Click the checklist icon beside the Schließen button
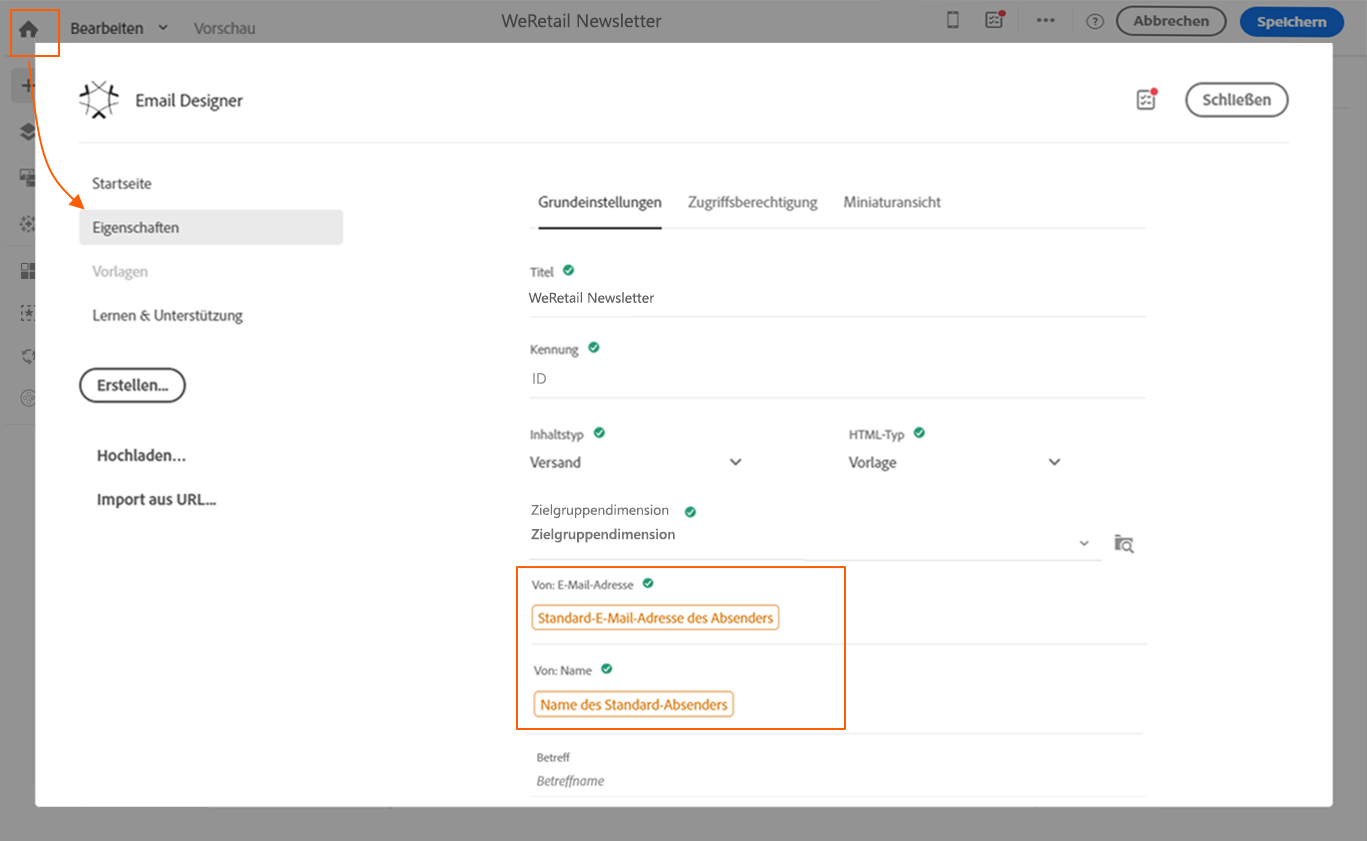The image size is (1367, 841). coord(1146,99)
